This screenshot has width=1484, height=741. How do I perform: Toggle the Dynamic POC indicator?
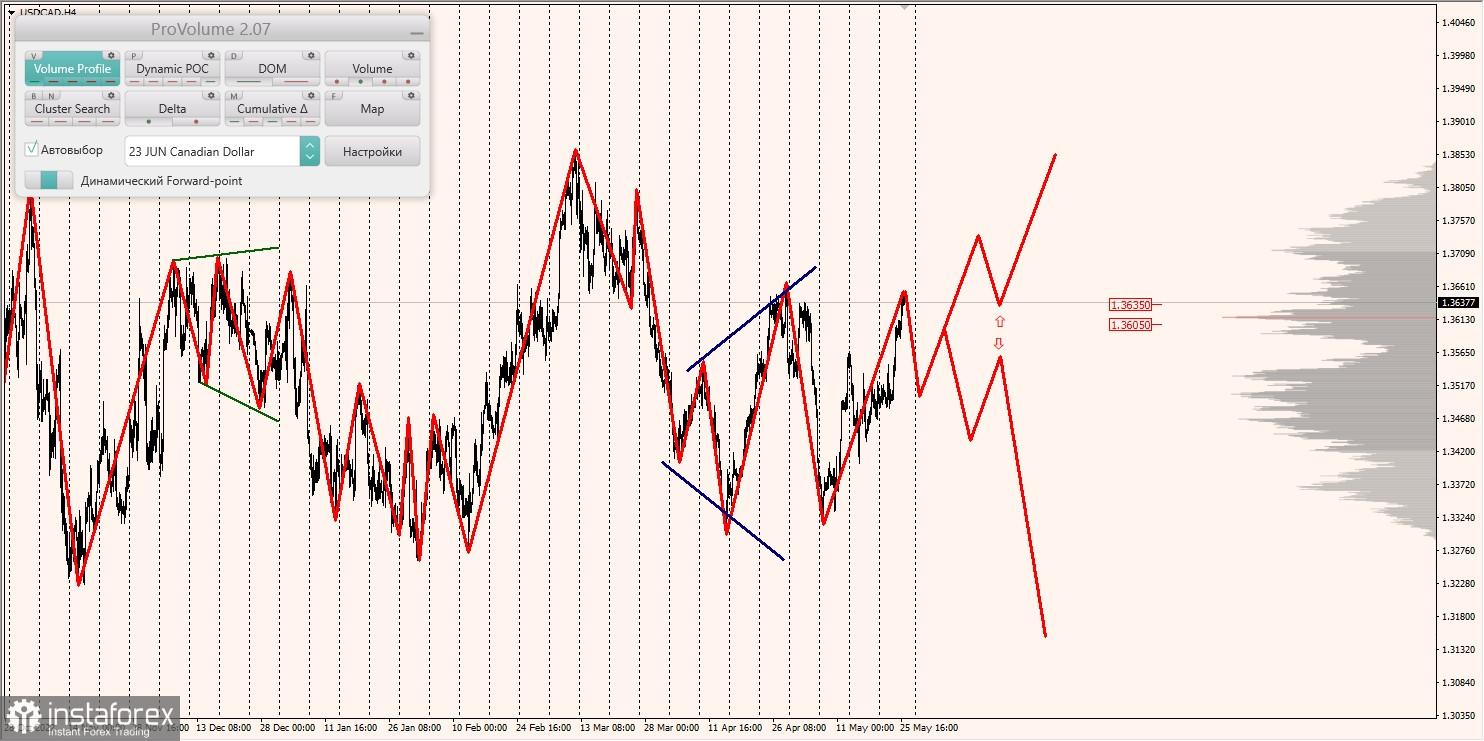[172, 69]
